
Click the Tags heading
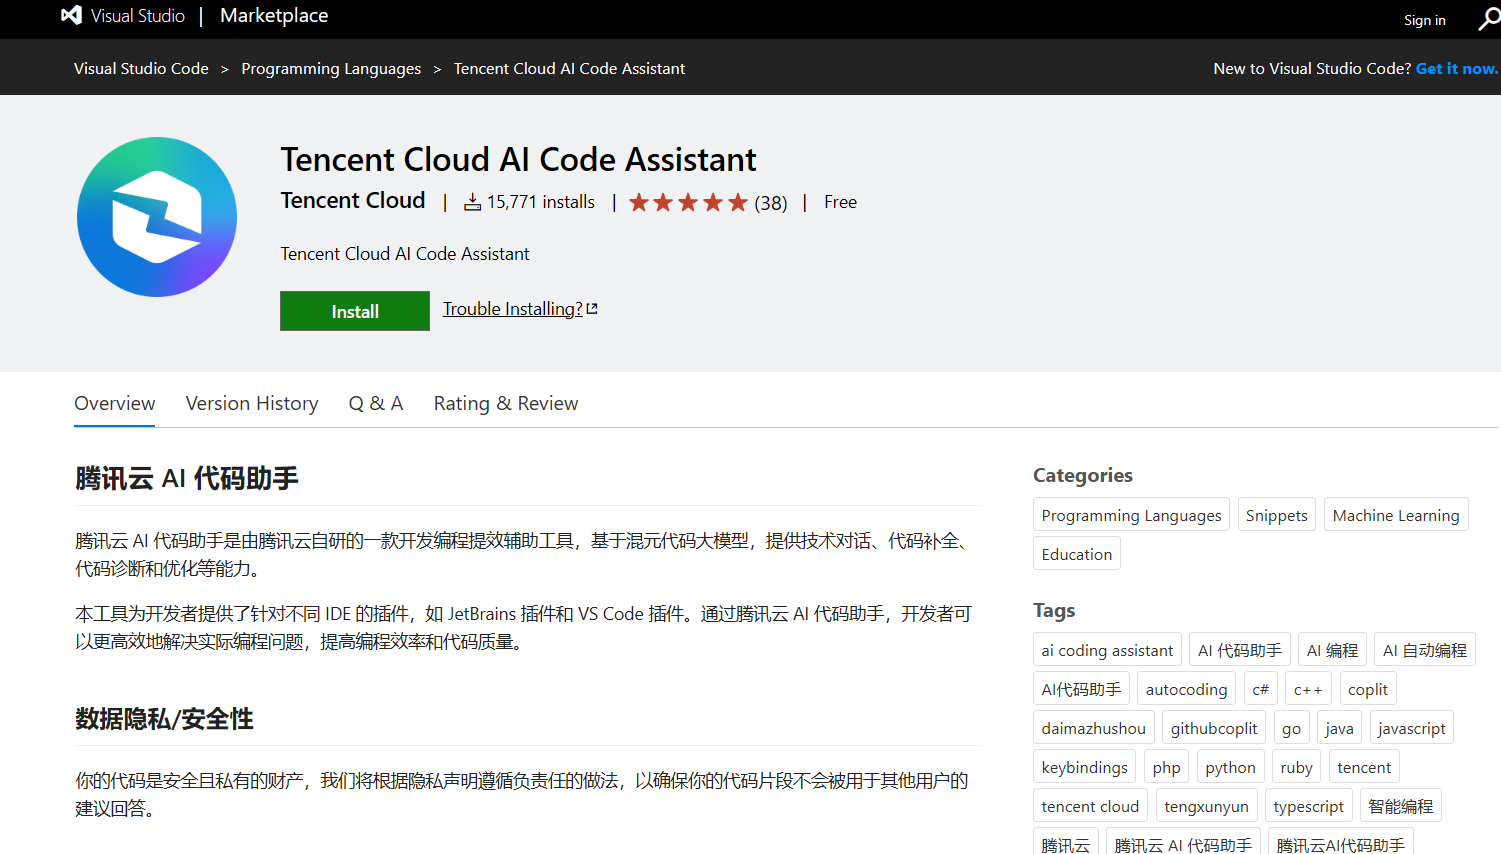(1054, 610)
